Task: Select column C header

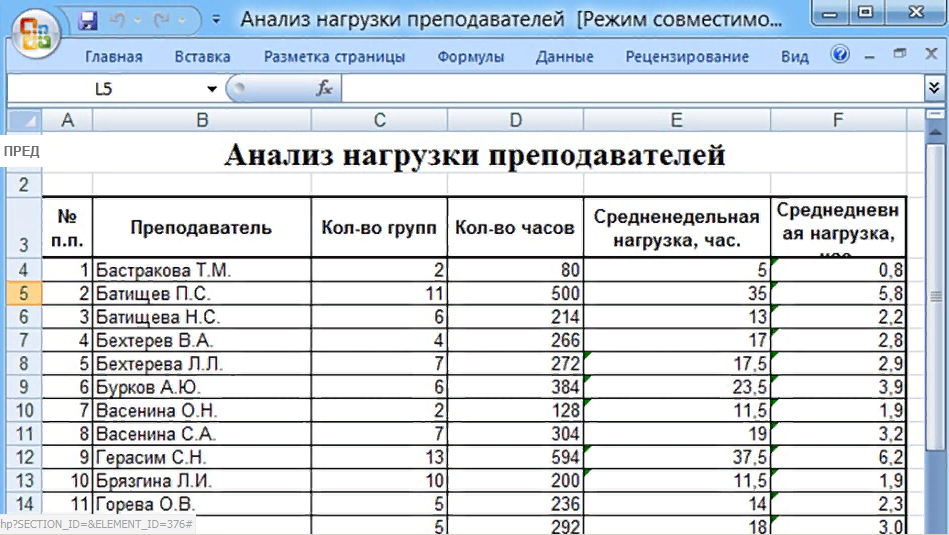Action: (379, 121)
